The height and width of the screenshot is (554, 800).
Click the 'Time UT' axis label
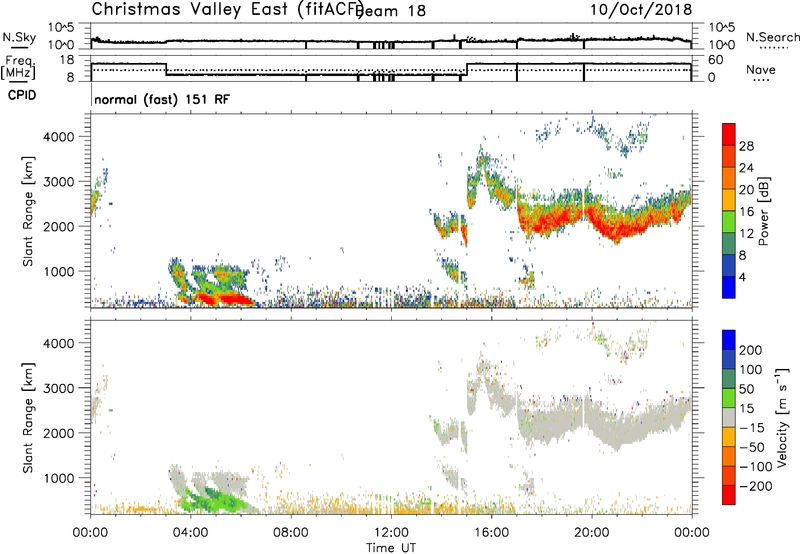[391, 548]
